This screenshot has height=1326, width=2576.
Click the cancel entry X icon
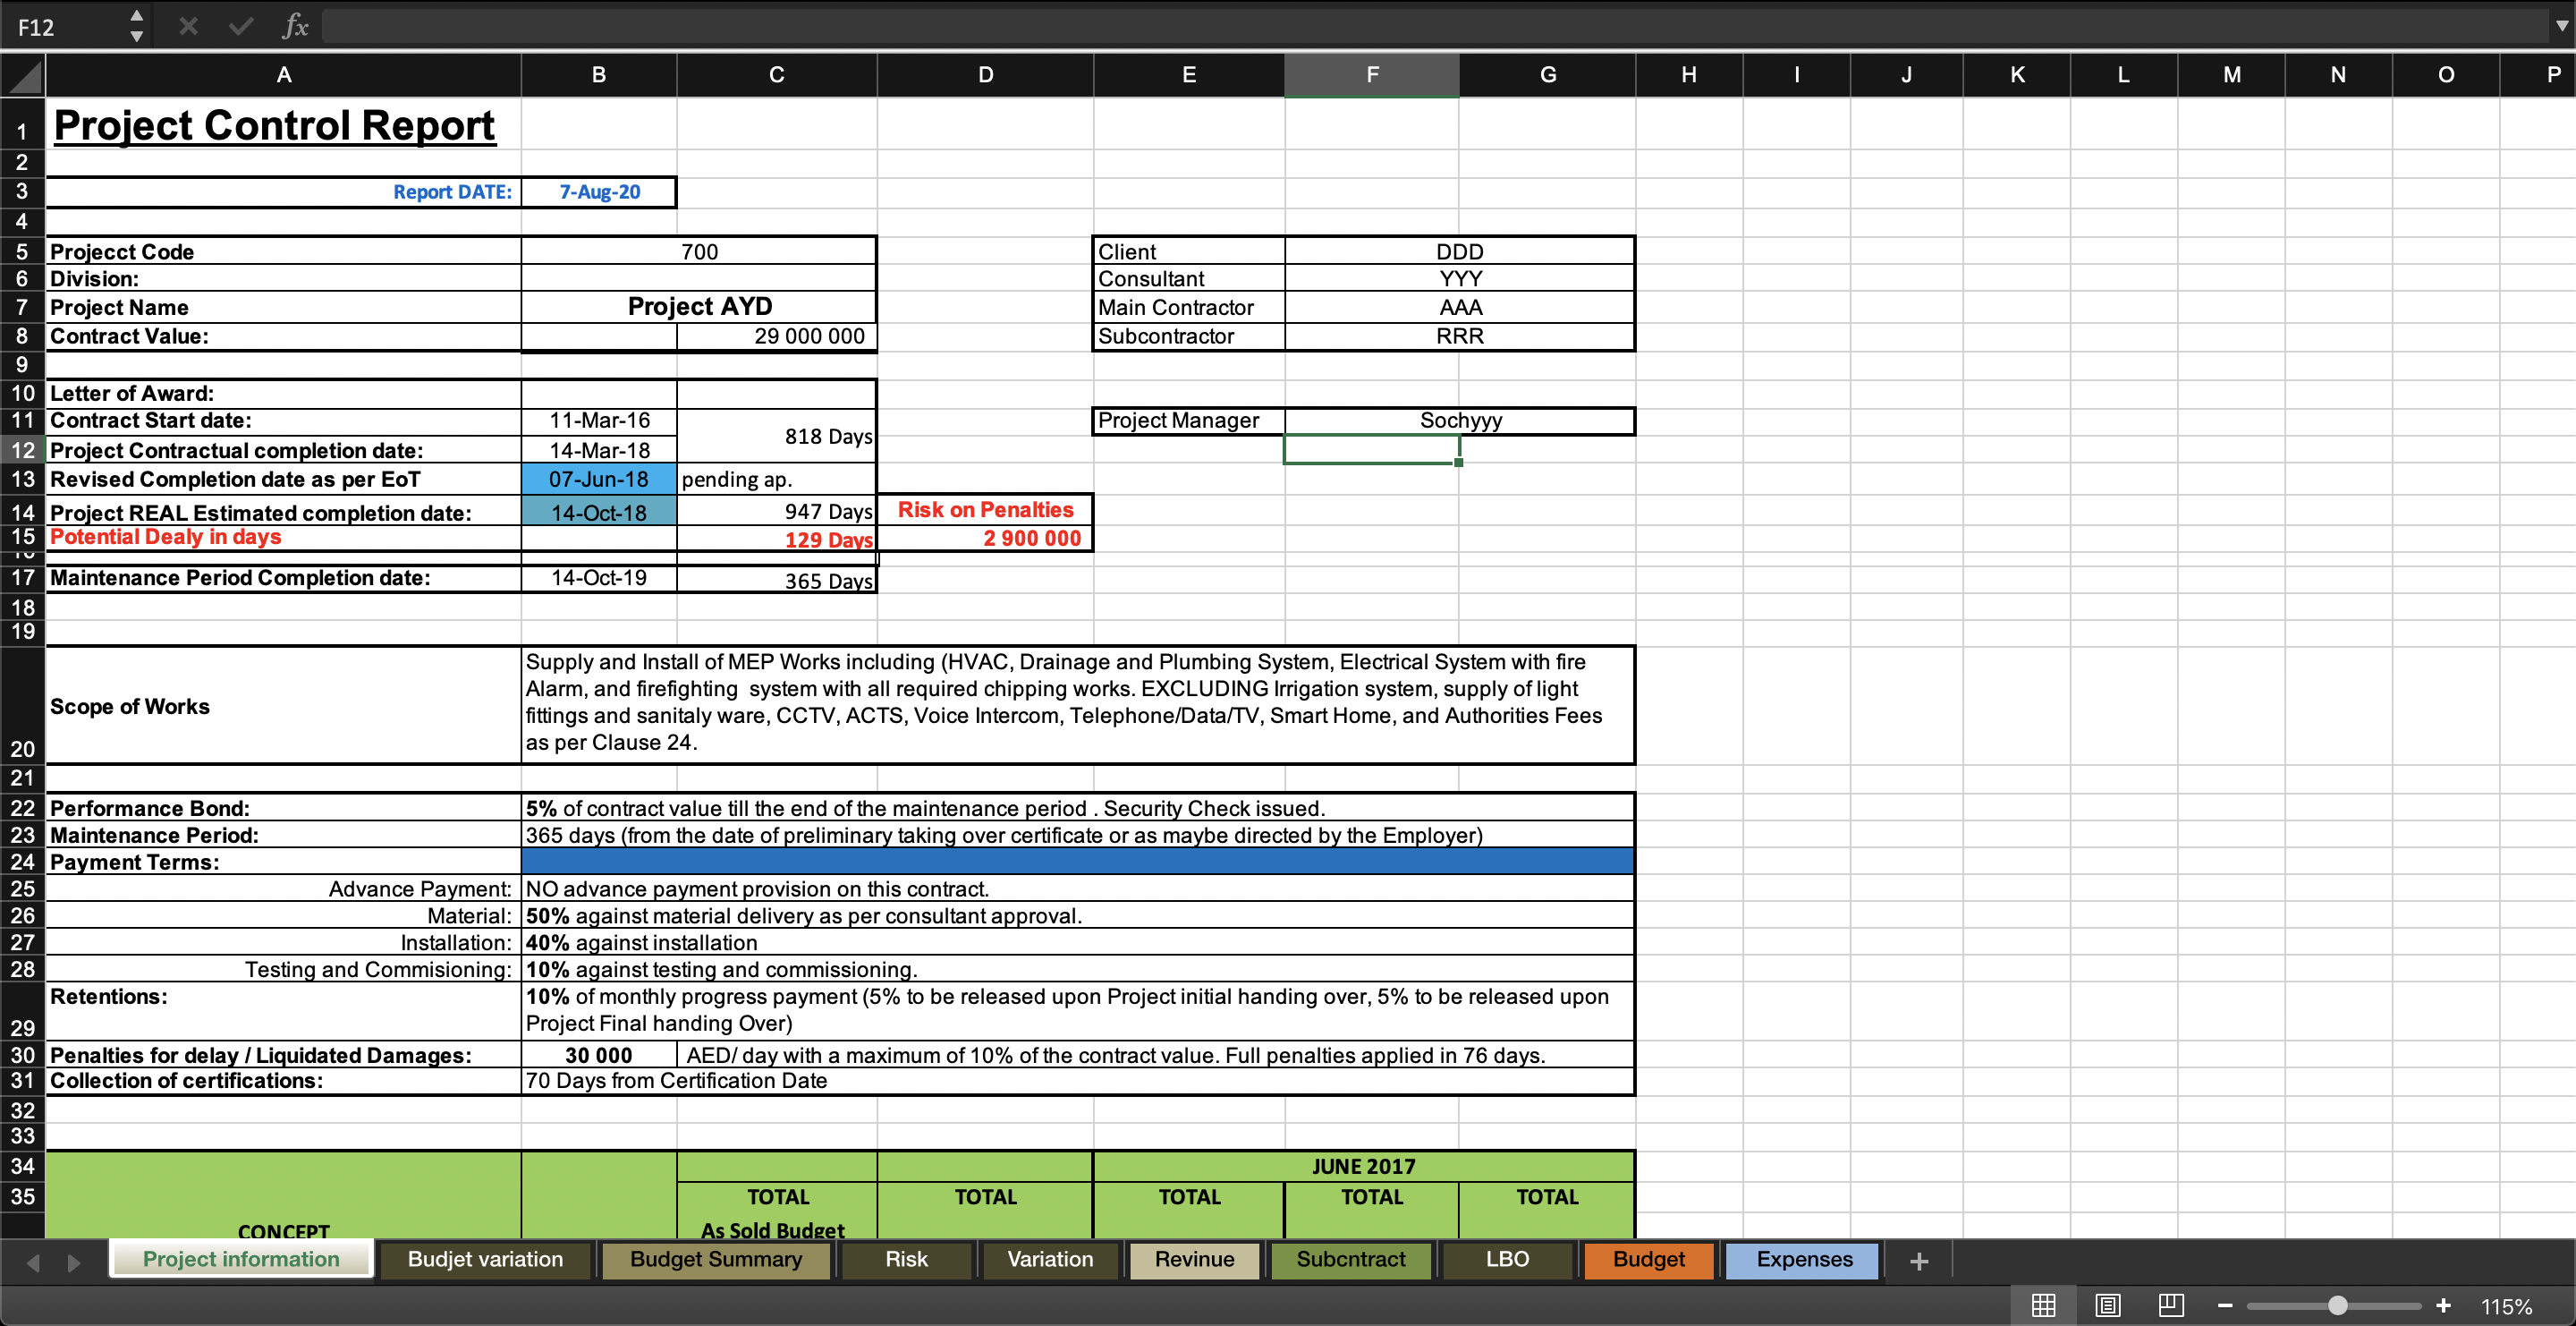[188, 26]
